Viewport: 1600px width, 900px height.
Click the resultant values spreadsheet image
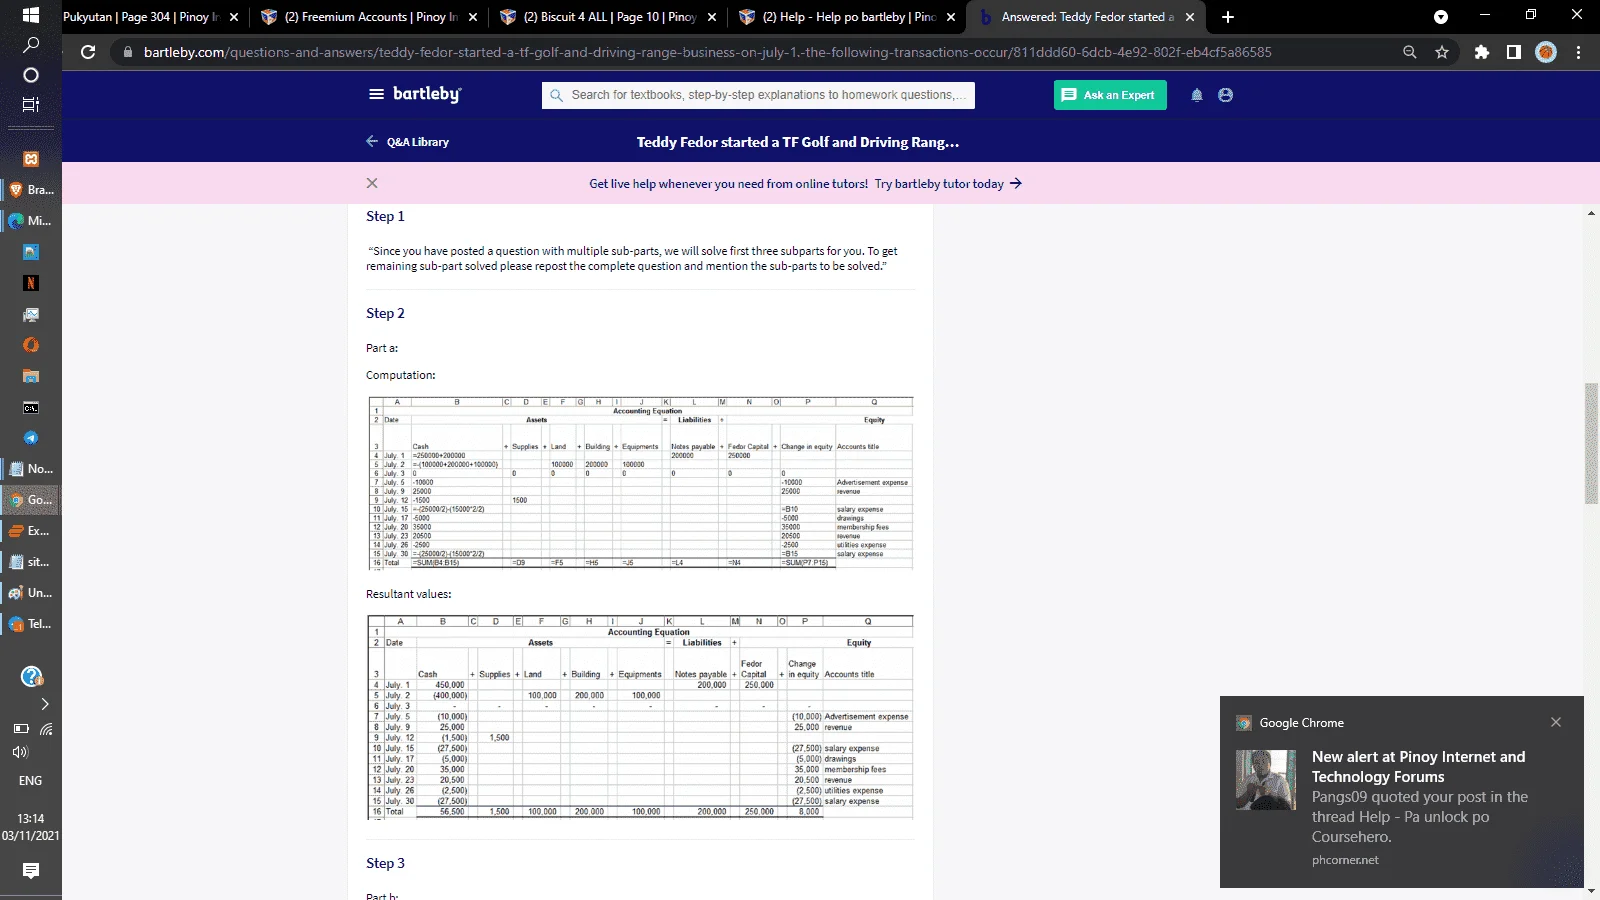click(641, 717)
